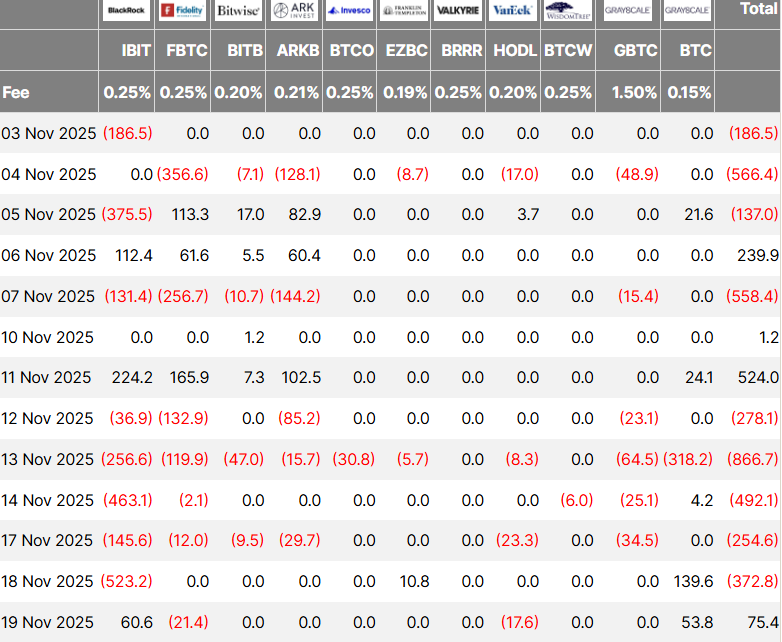Select the 06 Nov 2025 row date

pos(48,256)
